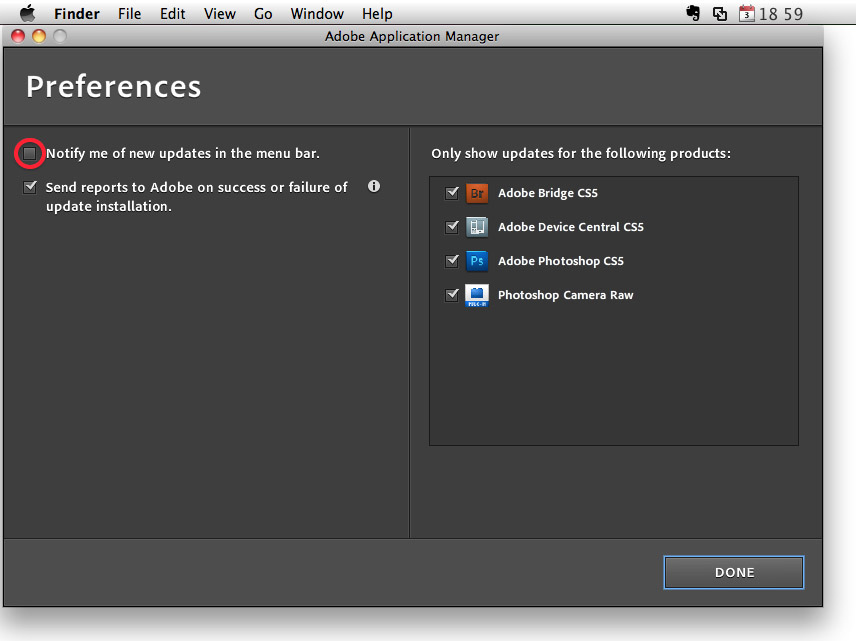Uncheck Send reports to Adobe checkbox

click(30, 187)
